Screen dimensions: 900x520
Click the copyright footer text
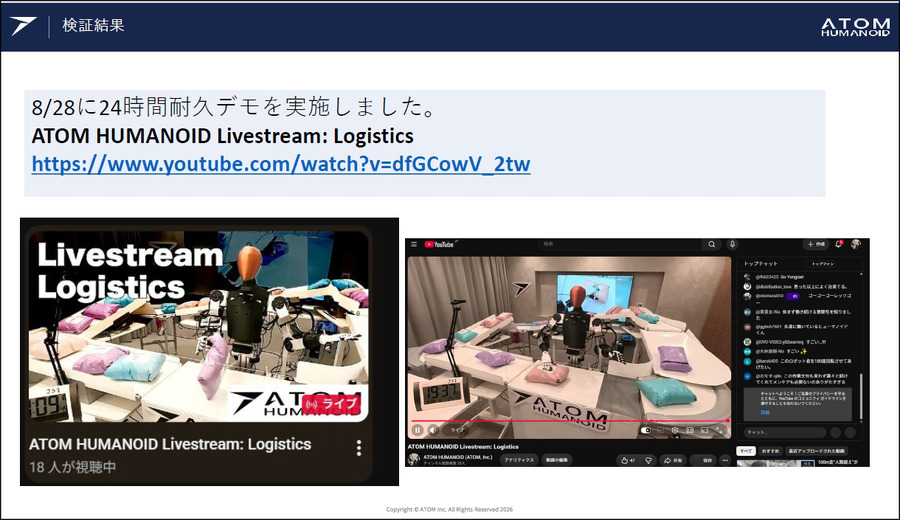pyautogui.click(x=449, y=509)
